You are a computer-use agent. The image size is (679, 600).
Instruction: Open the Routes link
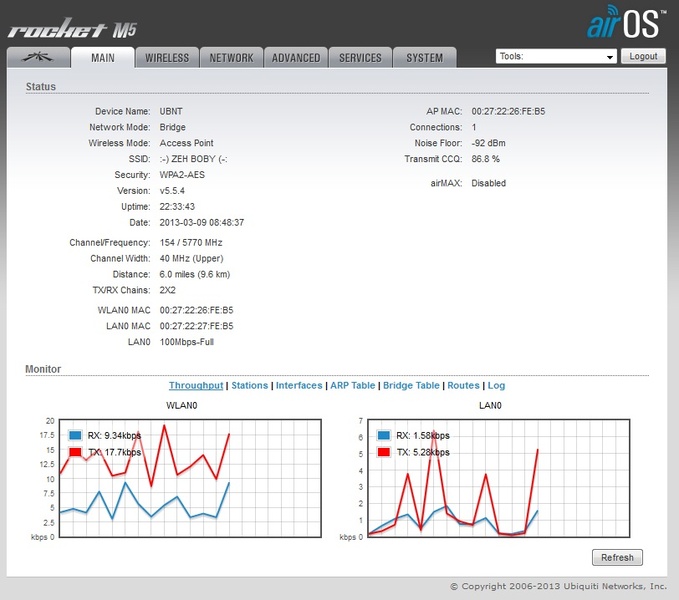click(x=463, y=385)
